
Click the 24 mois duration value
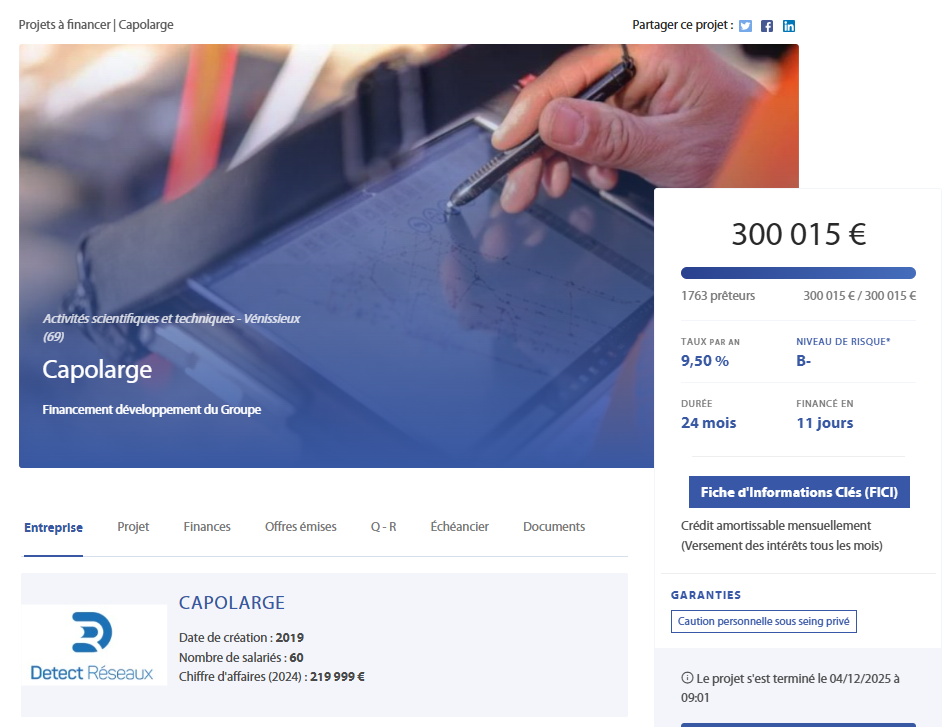tap(708, 423)
